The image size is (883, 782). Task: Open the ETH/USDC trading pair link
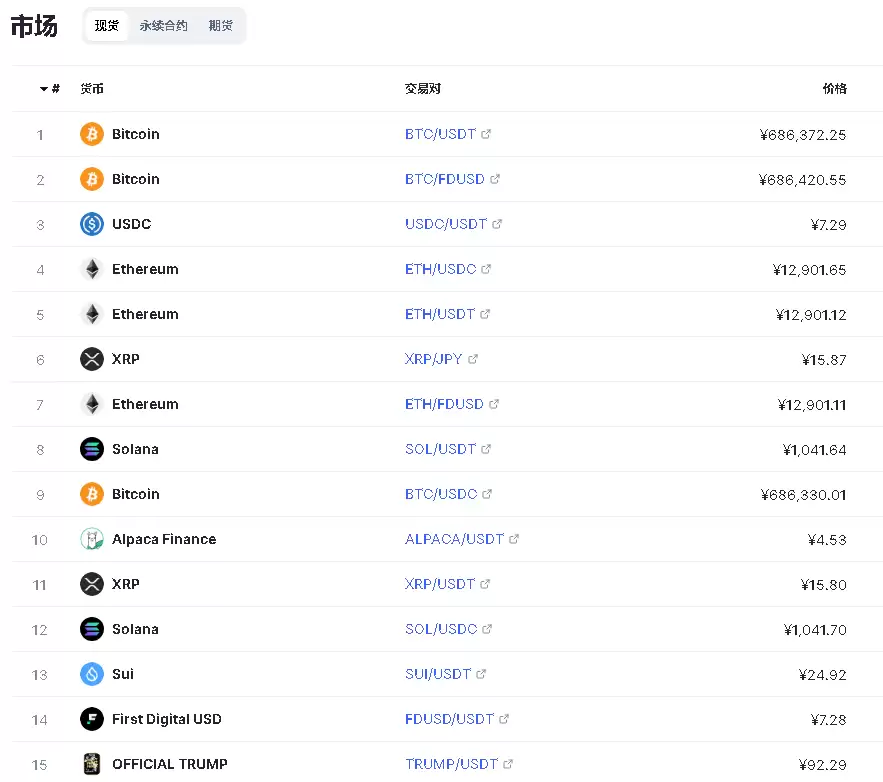(440, 269)
